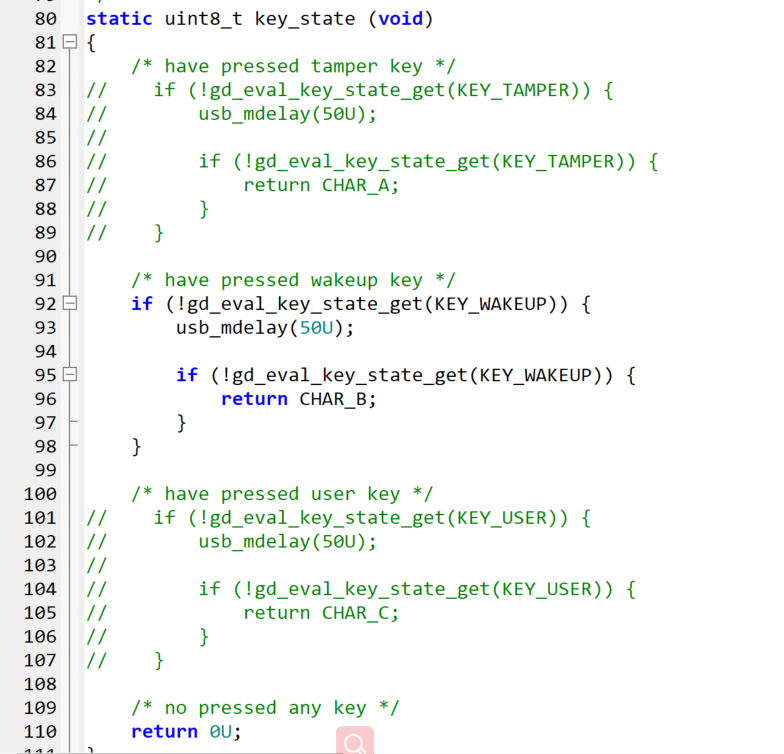
Task: Click line number 80 in the gutter
Action: [46, 19]
